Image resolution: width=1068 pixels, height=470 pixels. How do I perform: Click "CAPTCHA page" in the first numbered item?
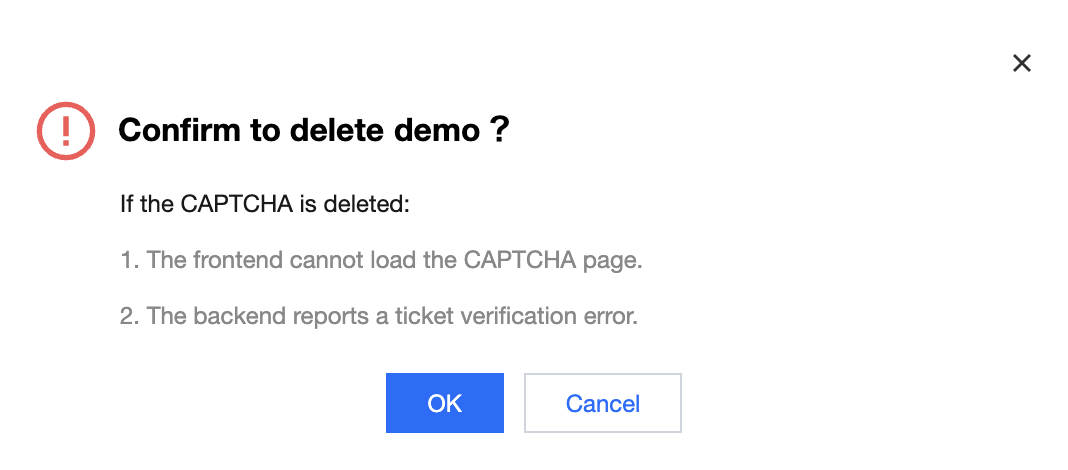(x=552, y=261)
